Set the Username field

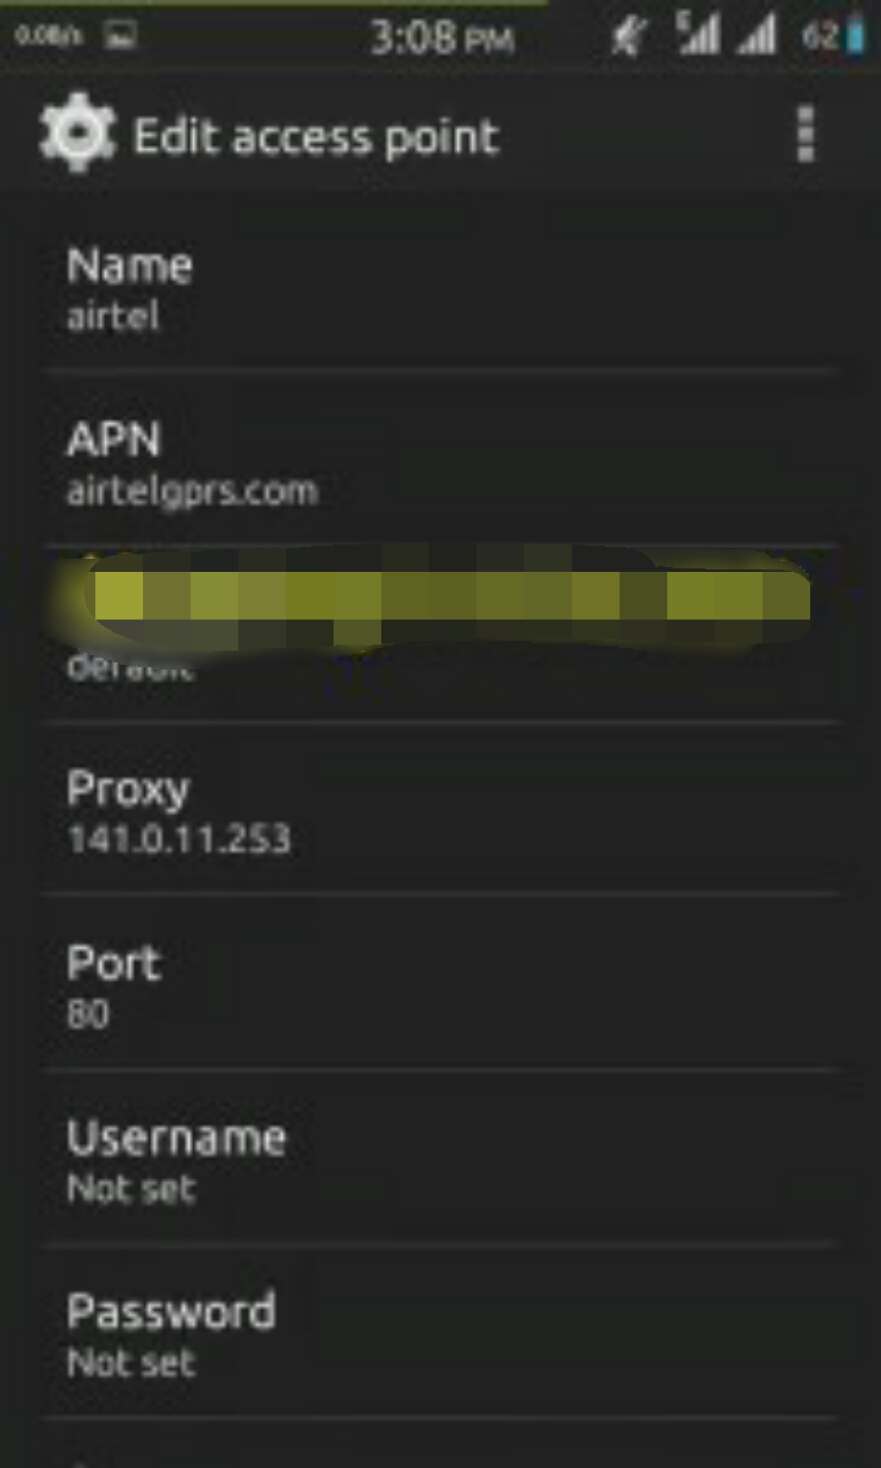click(x=440, y=1159)
